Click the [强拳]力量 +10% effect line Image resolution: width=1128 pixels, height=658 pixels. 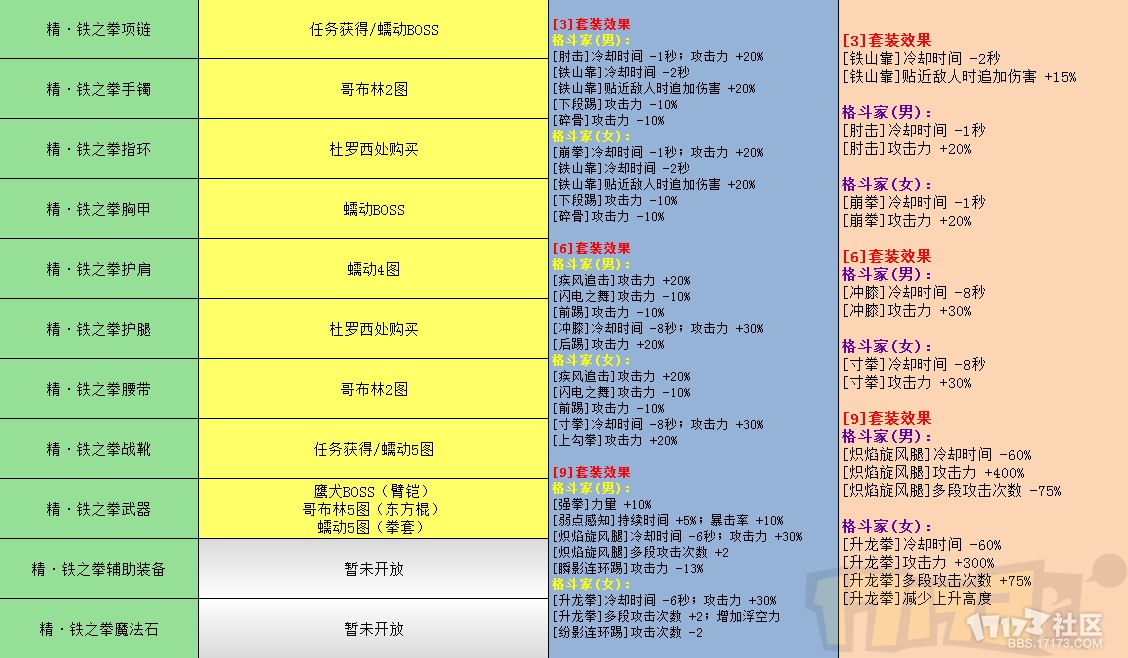pos(601,505)
